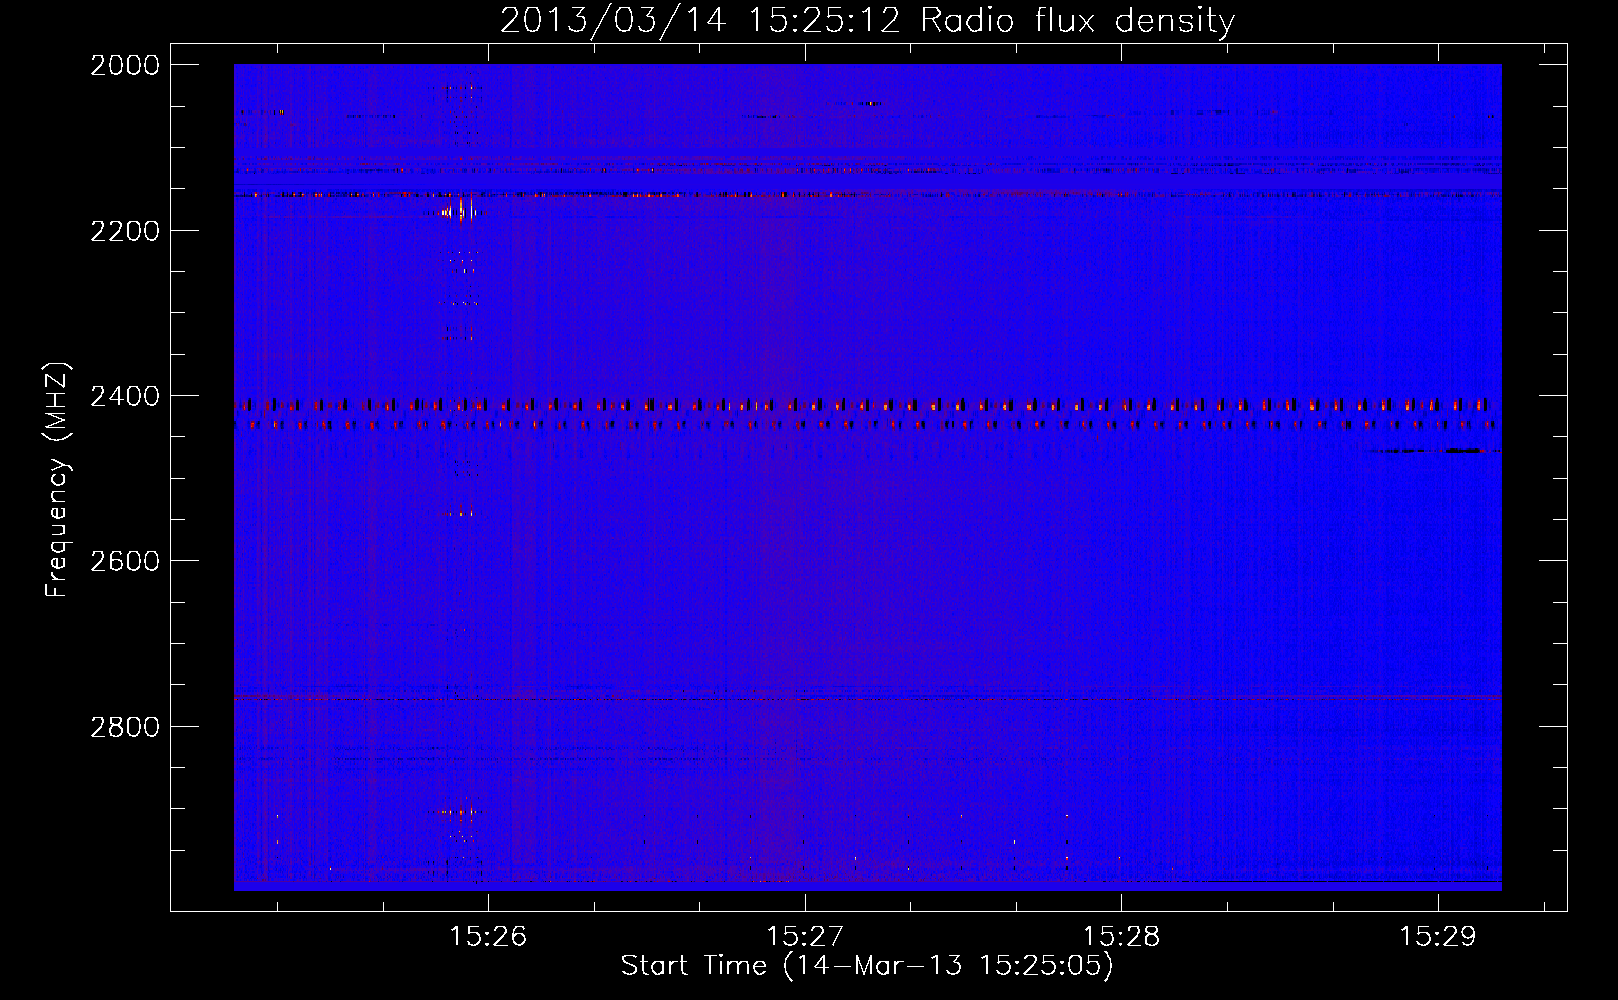Click the 'Start Time (14-Mar-13 15:25:05)' axis title

[x=867, y=966]
